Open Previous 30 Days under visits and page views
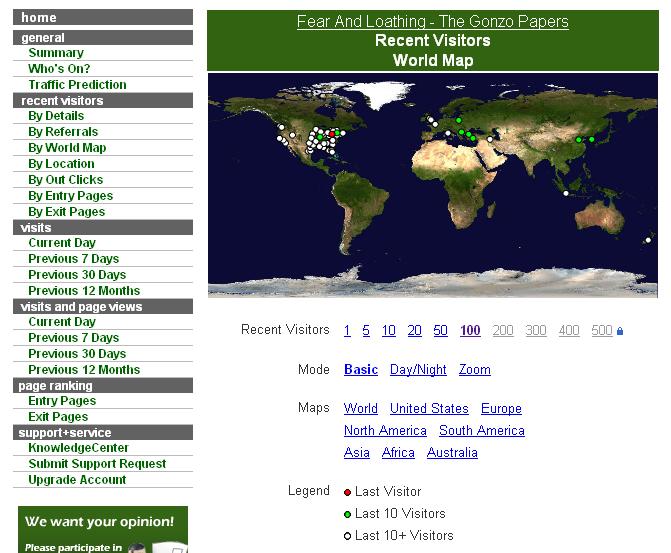This screenshot has width=671, height=553. coord(77,354)
